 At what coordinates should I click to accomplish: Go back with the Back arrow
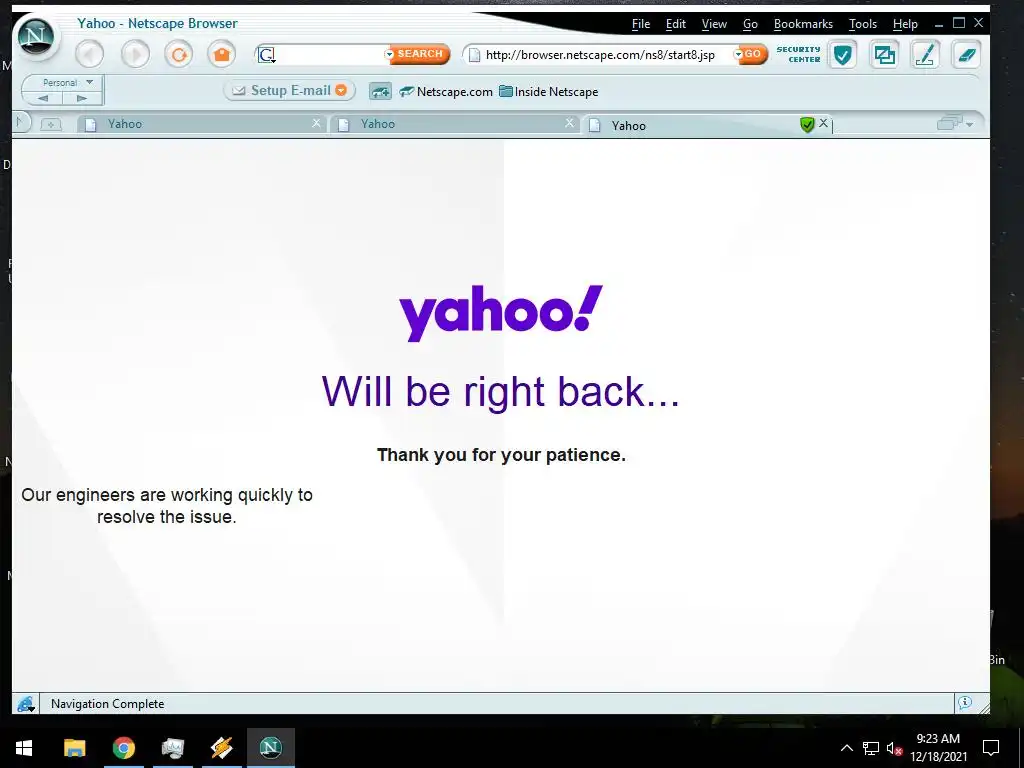(x=89, y=54)
